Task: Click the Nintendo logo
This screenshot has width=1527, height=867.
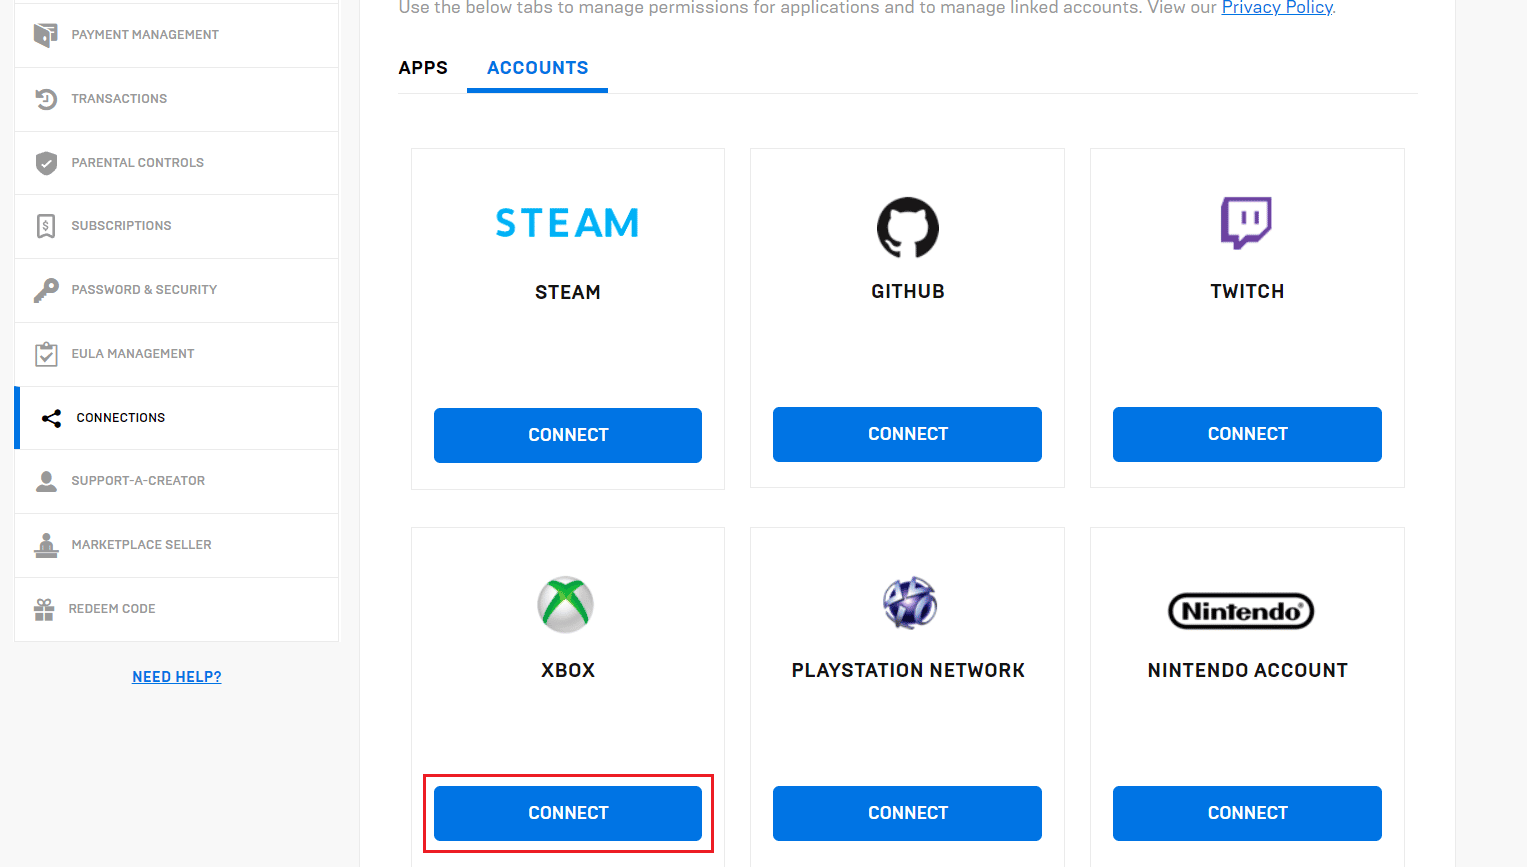Action: coord(1241,611)
